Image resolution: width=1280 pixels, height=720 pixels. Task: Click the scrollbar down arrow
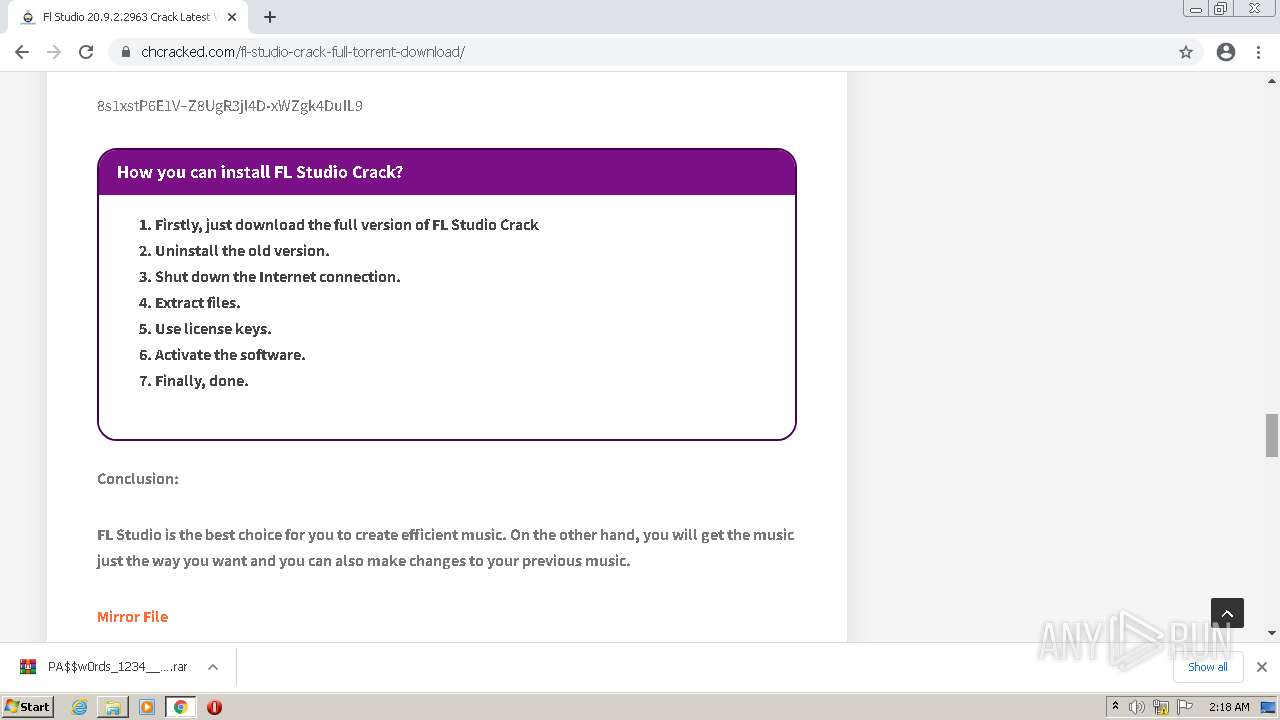tap(1272, 633)
